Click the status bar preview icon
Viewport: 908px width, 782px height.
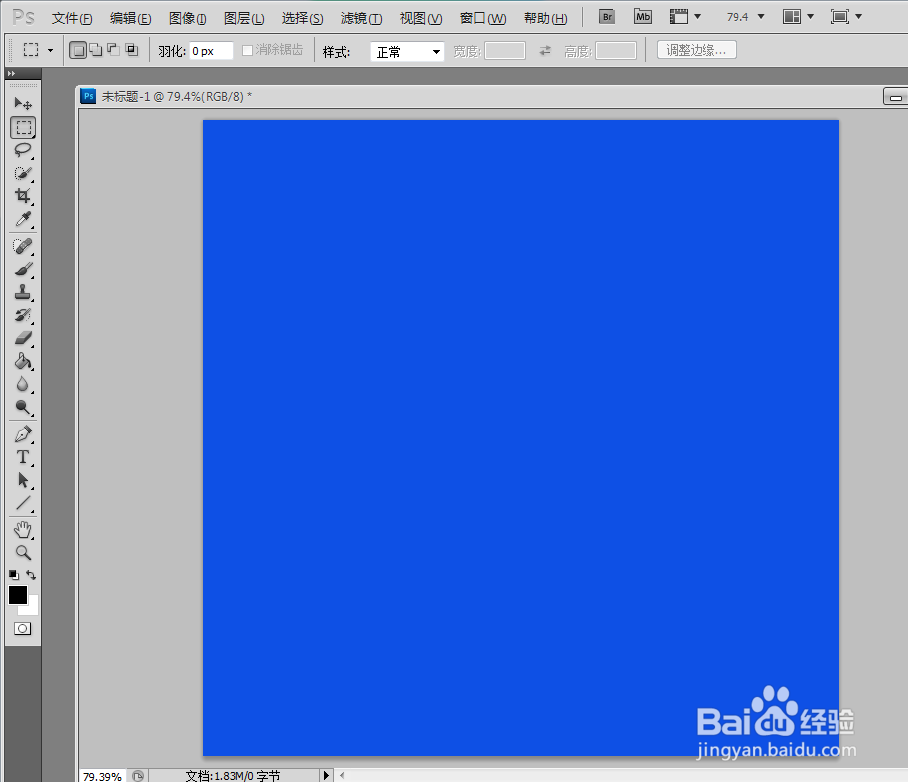(x=138, y=776)
